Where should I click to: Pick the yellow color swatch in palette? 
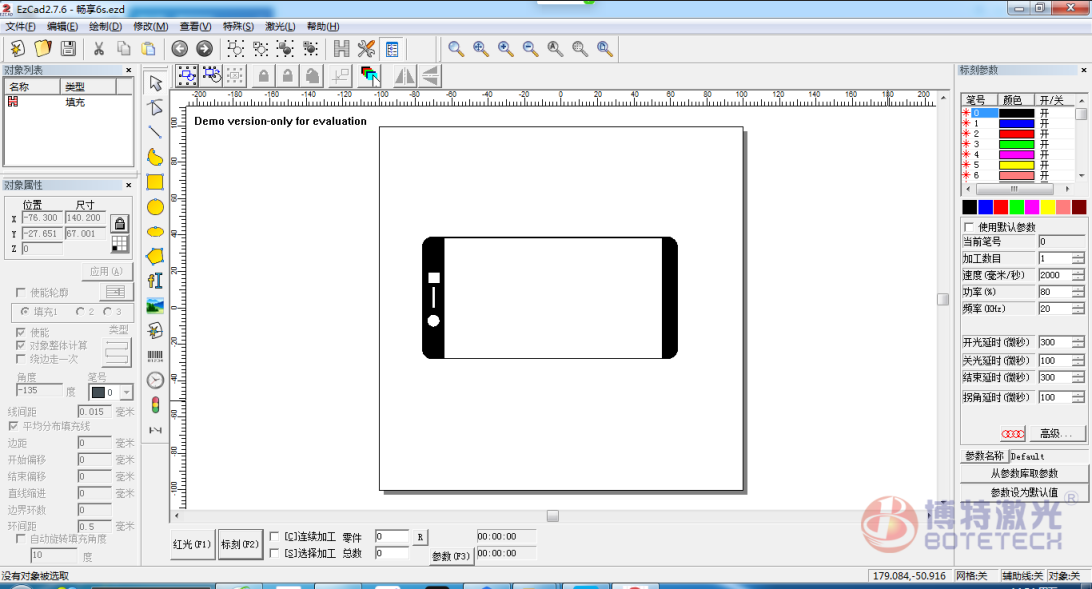[x=1047, y=207]
